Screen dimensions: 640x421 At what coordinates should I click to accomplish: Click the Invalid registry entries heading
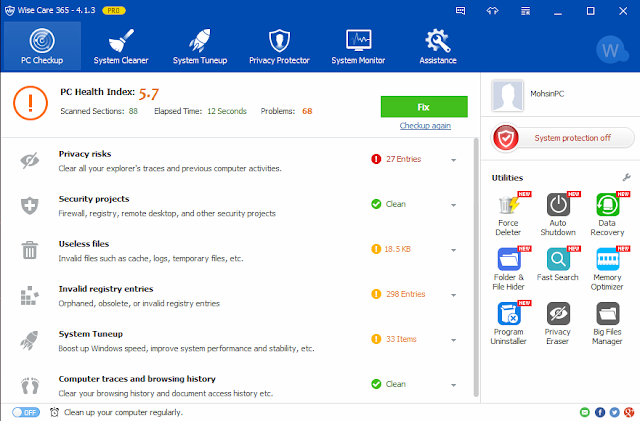[x=106, y=289]
